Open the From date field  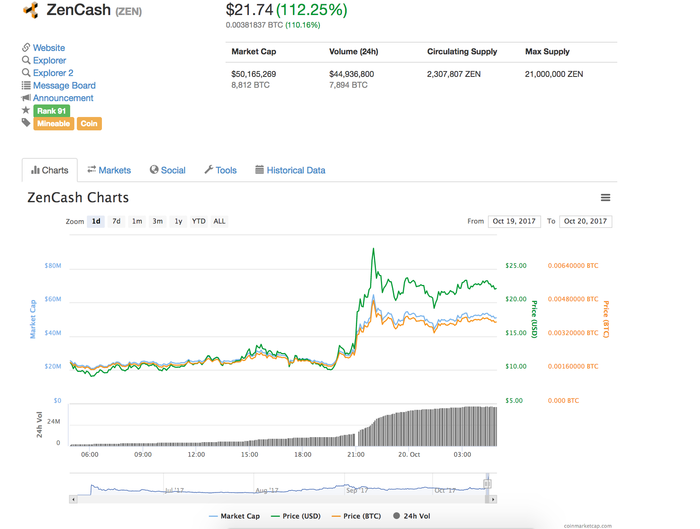(x=515, y=221)
